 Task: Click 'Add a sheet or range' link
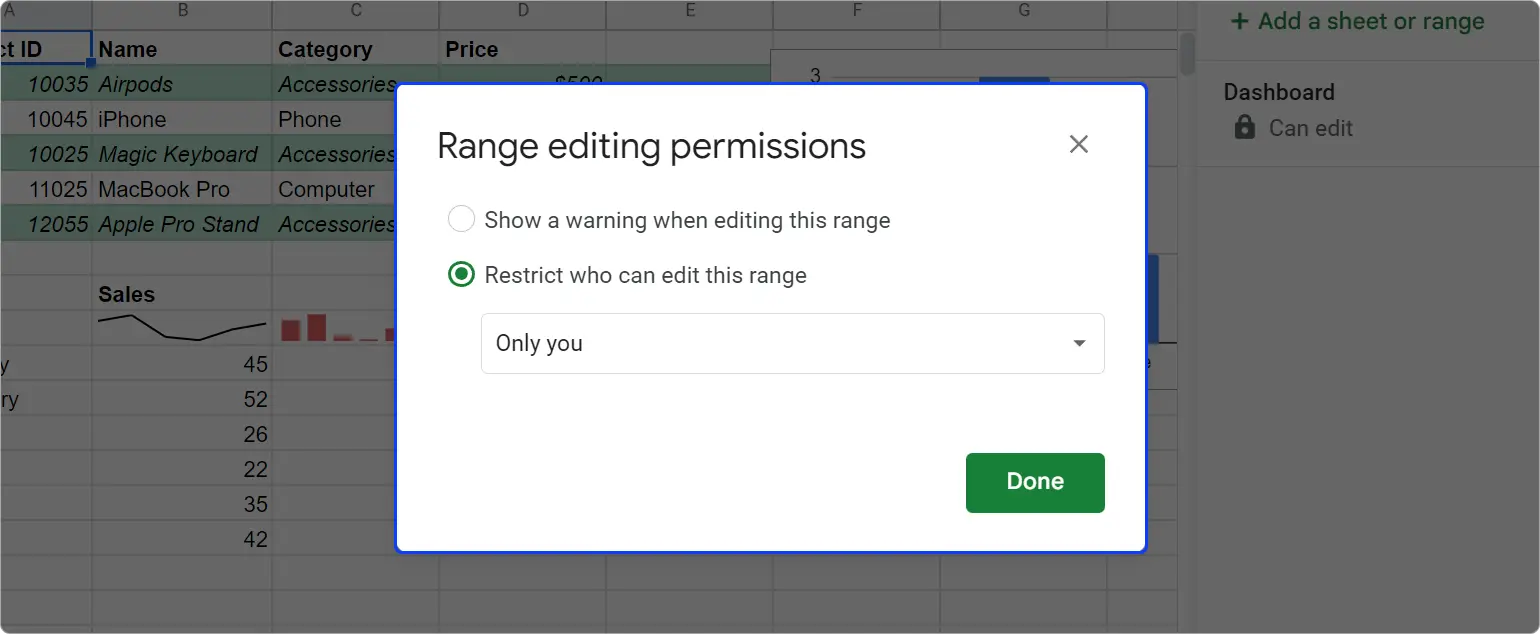point(1370,22)
